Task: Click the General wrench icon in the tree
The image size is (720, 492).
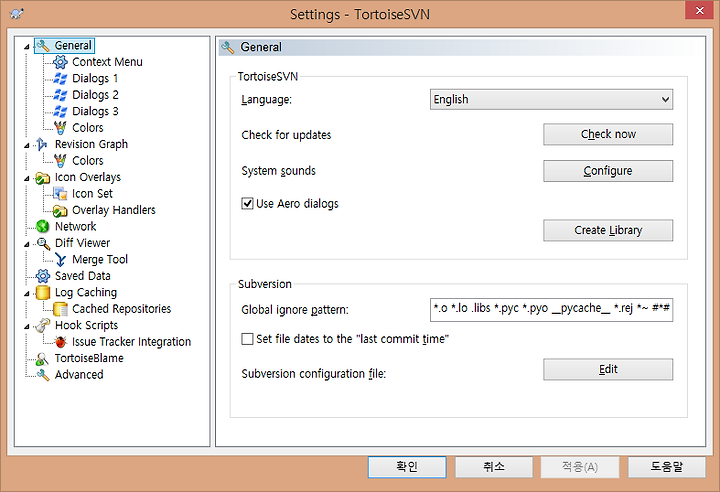Action: pos(43,45)
